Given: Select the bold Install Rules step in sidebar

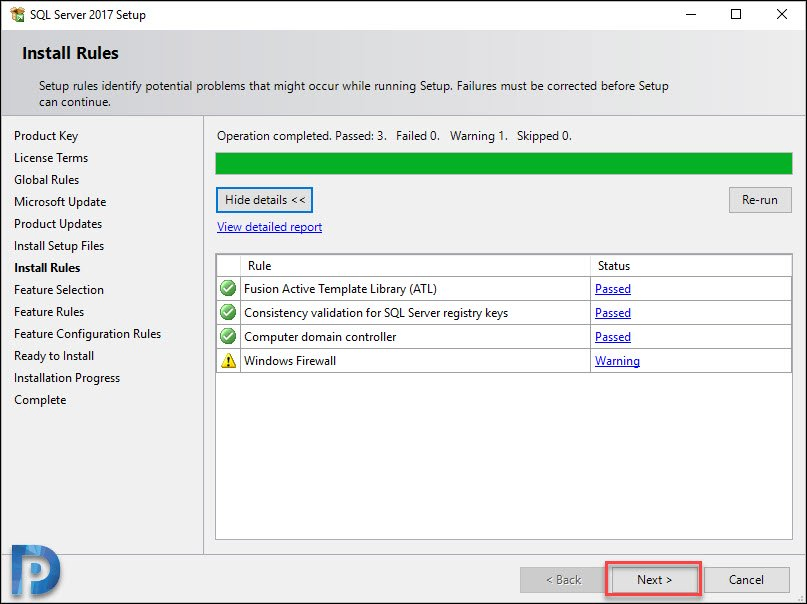Looking at the screenshot, I should [47, 268].
